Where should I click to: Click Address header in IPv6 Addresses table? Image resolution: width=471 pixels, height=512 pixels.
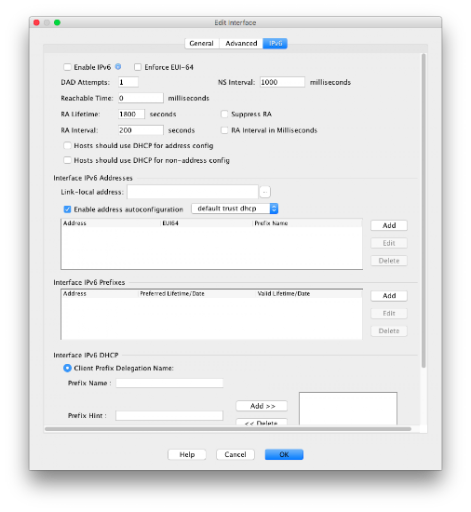pyautogui.click(x=111, y=223)
